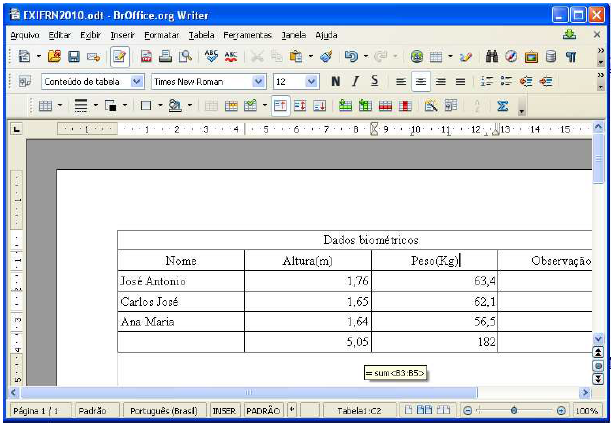The image size is (611, 424).
Task: Click the Find & Replace binoculars icon
Action: pos(492,57)
